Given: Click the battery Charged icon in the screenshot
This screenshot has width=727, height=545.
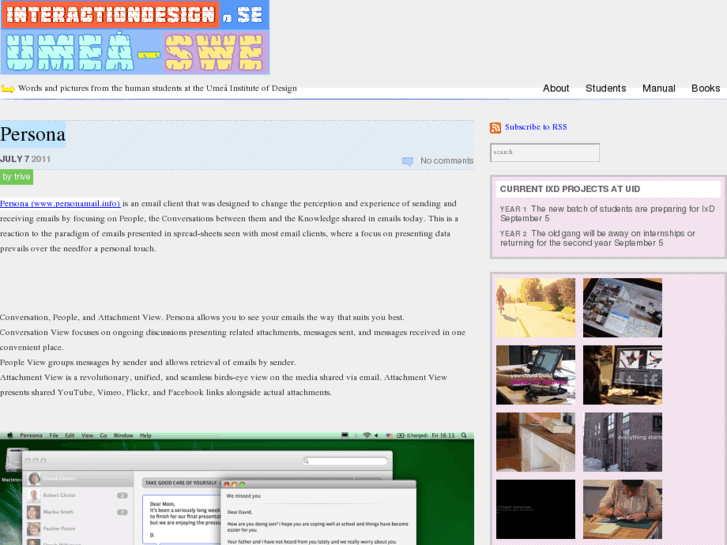Looking at the screenshot, I should tap(412, 436).
